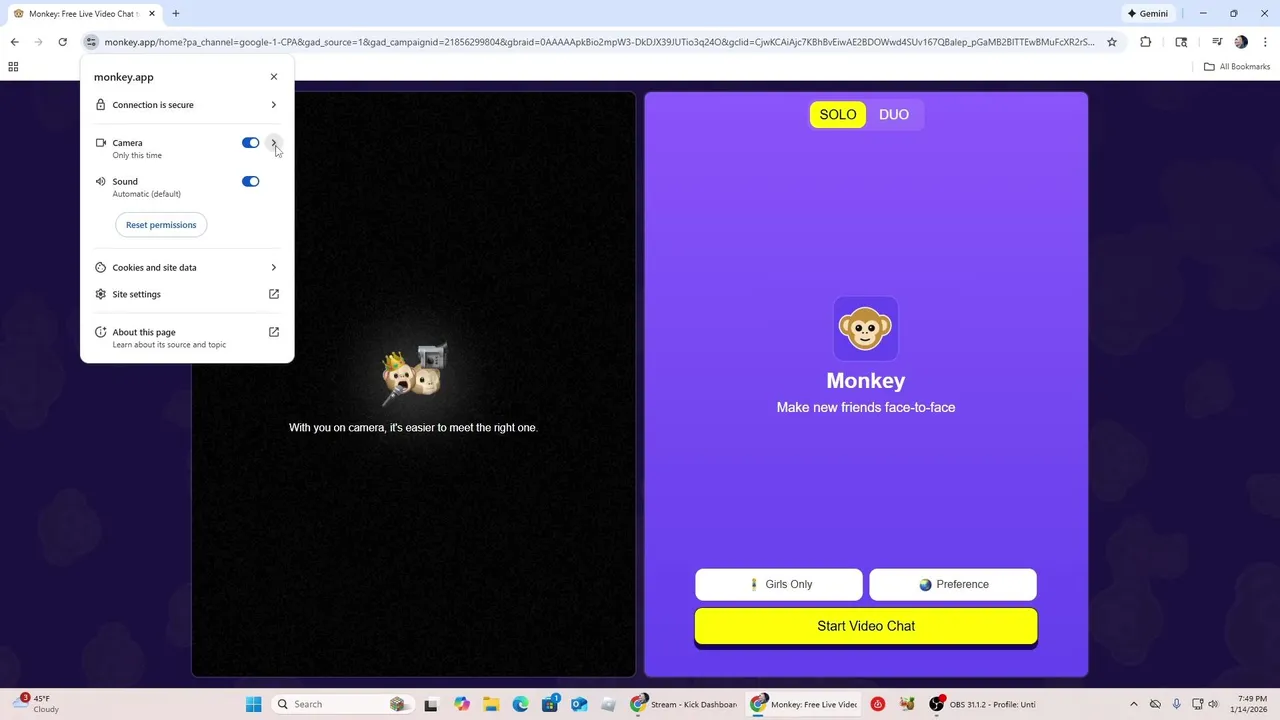This screenshot has height=720, width=1280.
Task: Click the monkey.app popup heading
Action: tap(124, 77)
